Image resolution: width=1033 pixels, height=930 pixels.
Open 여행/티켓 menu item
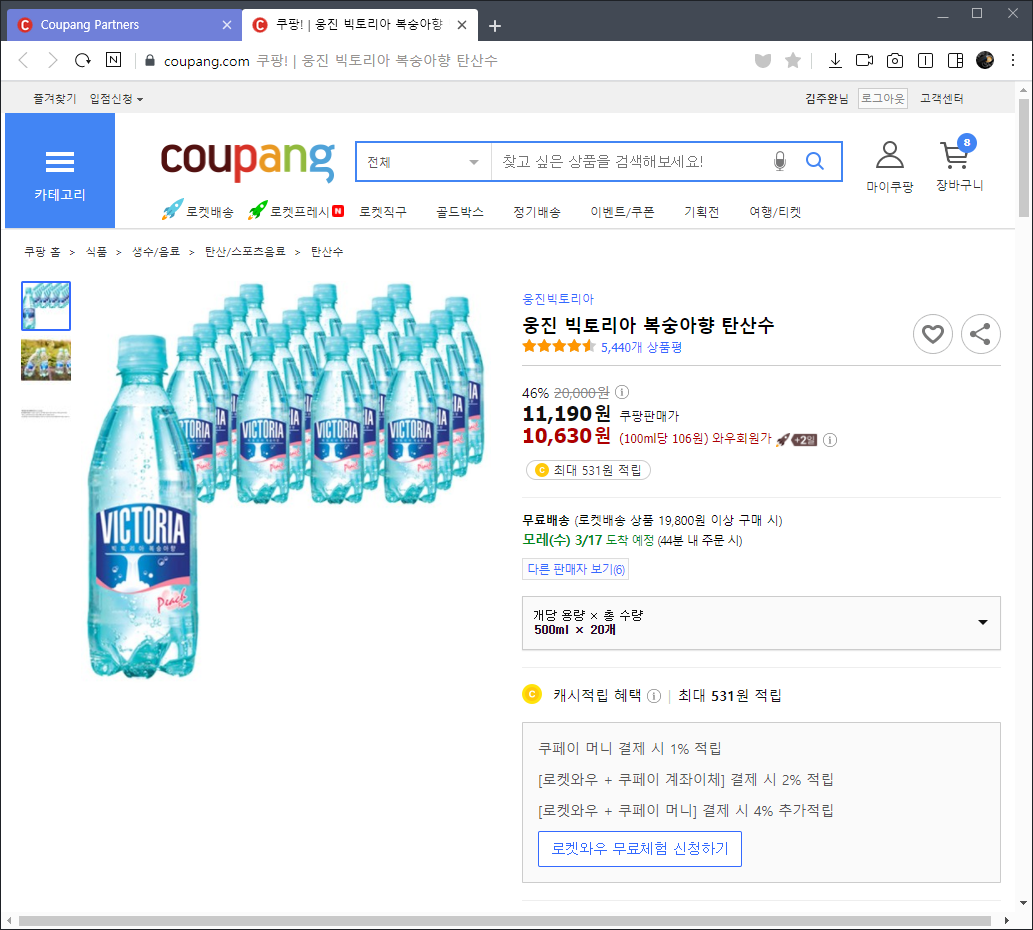pos(775,212)
